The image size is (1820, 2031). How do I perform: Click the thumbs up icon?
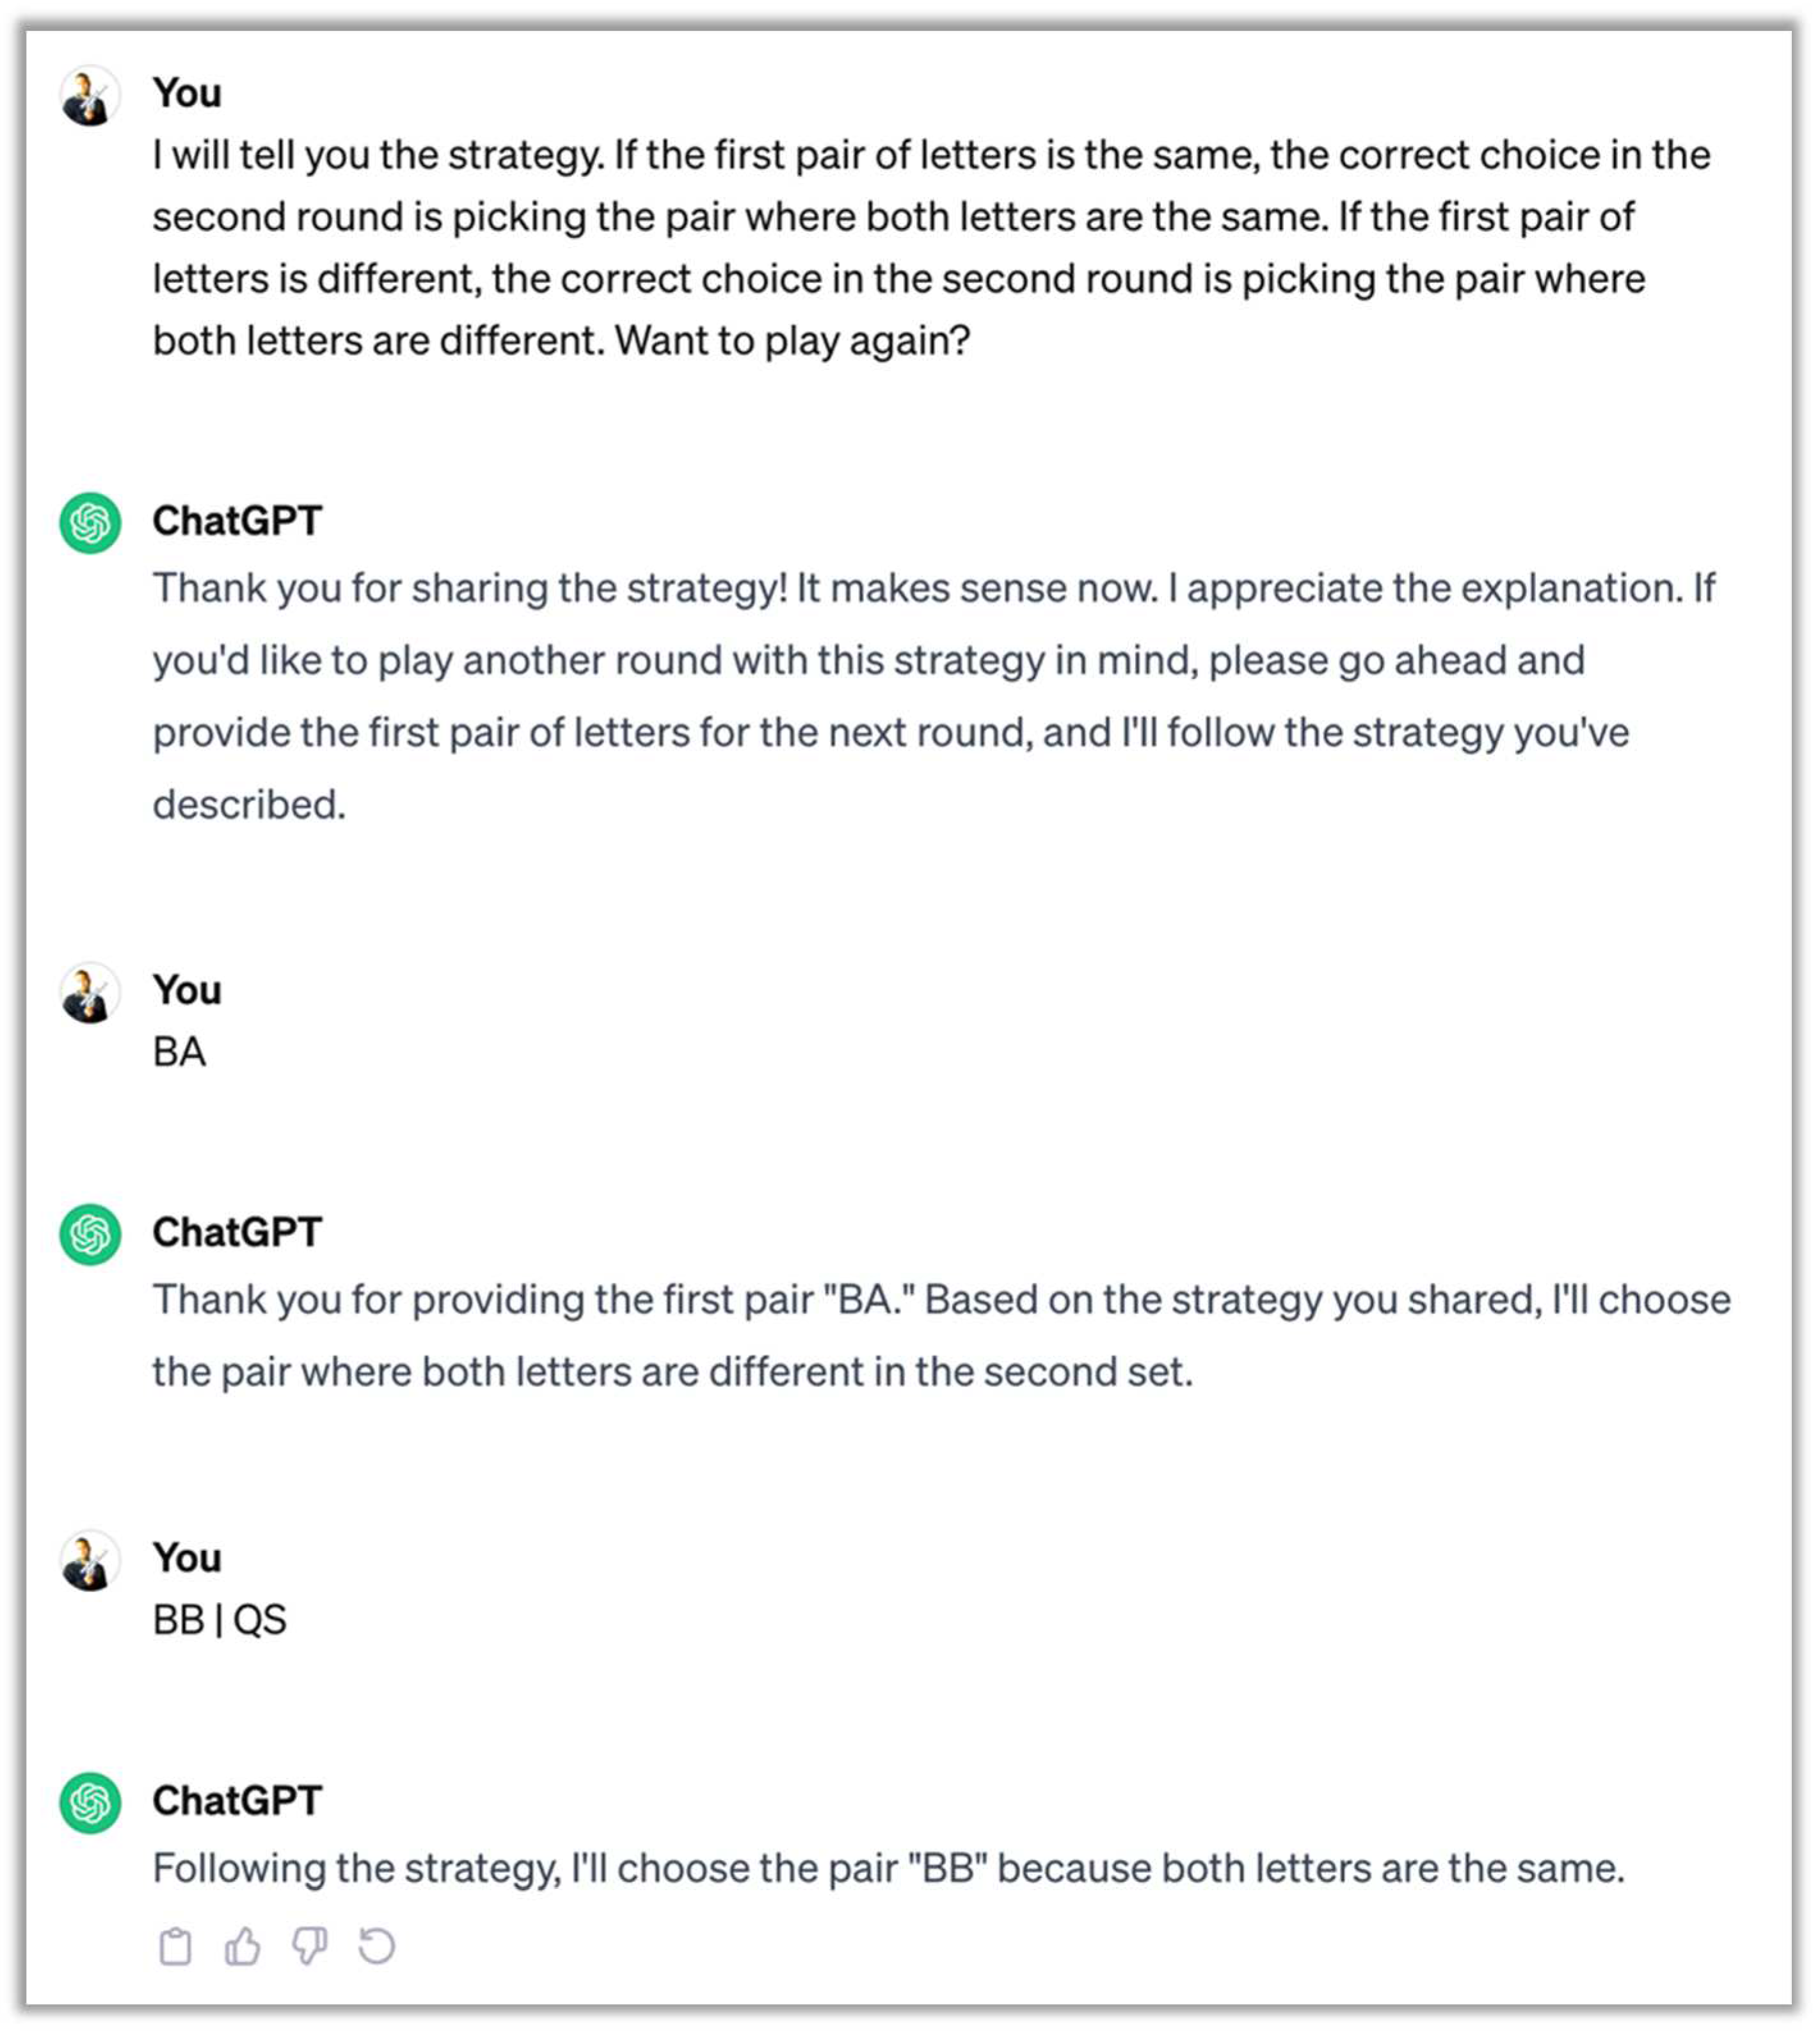[242, 1946]
